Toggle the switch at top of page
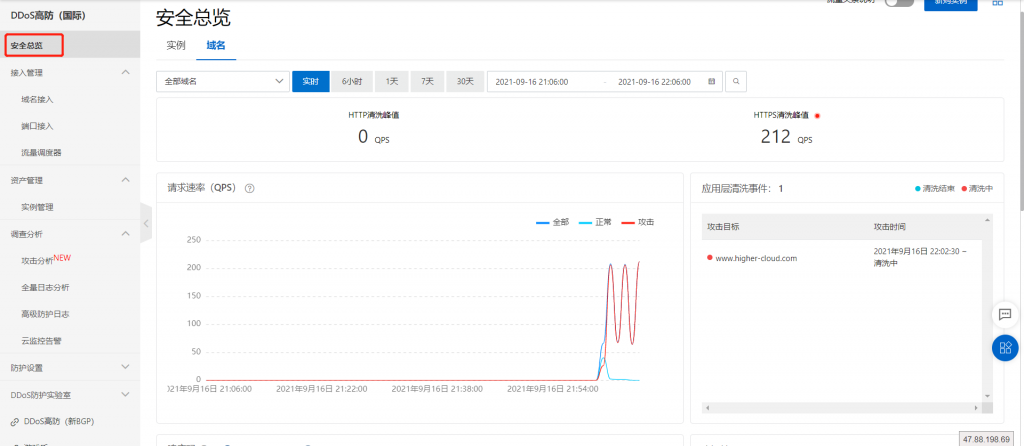1024x446 pixels. pos(899,3)
